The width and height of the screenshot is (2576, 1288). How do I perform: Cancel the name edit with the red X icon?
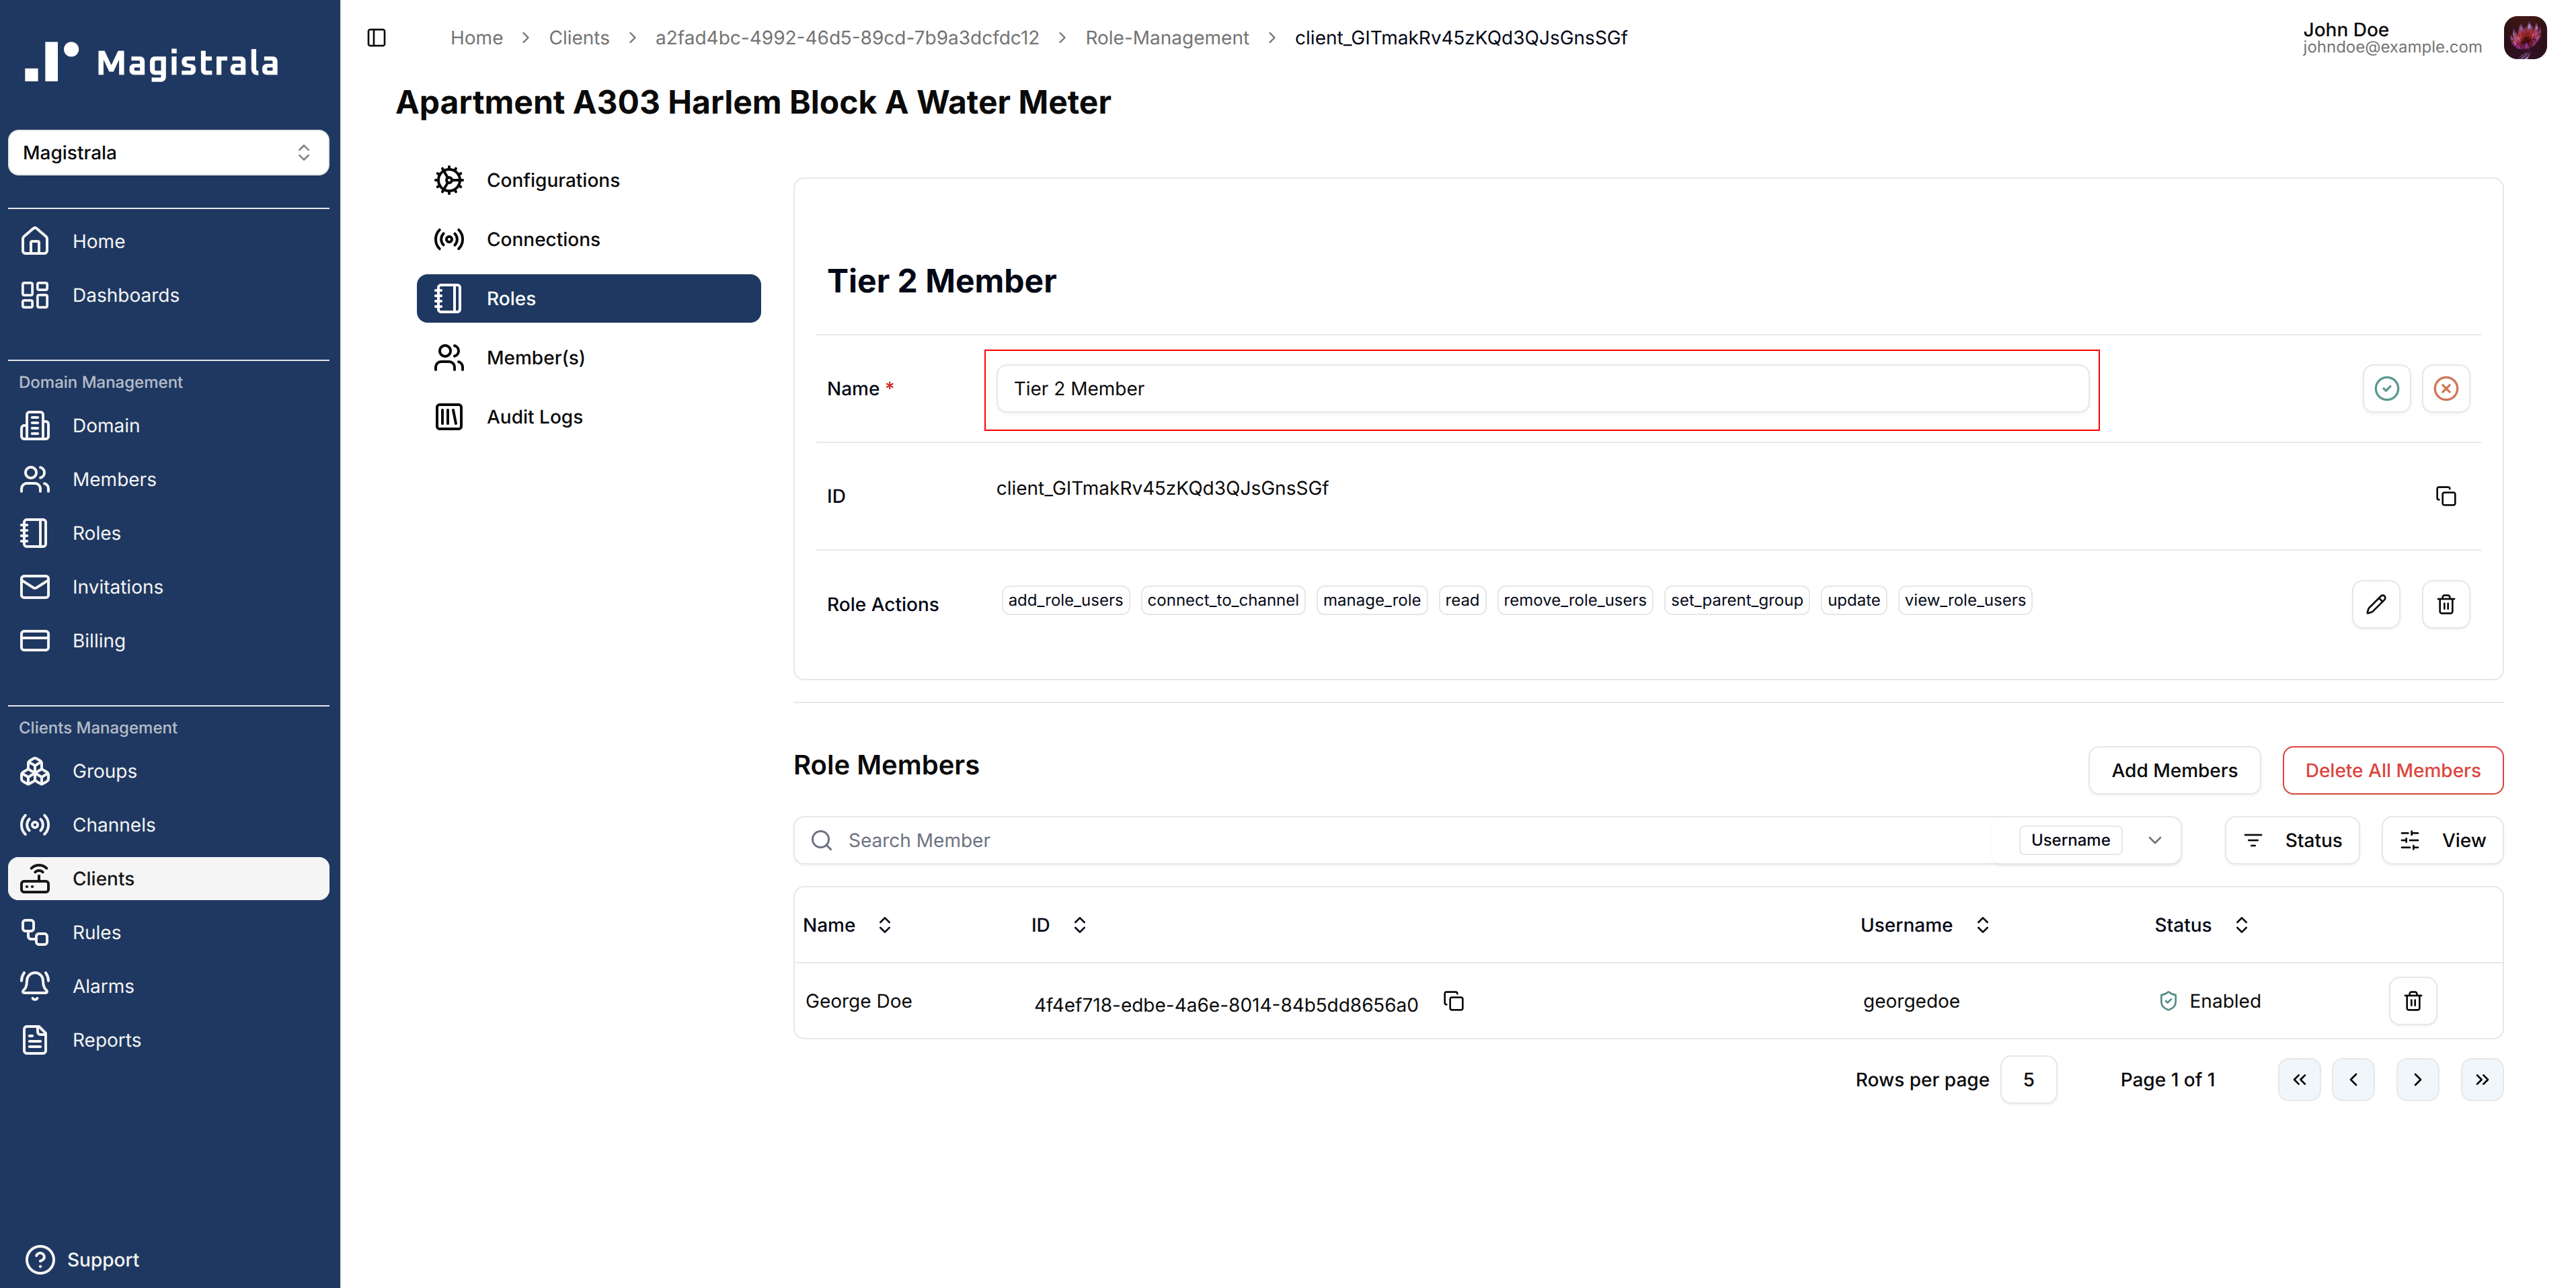point(2445,388)
